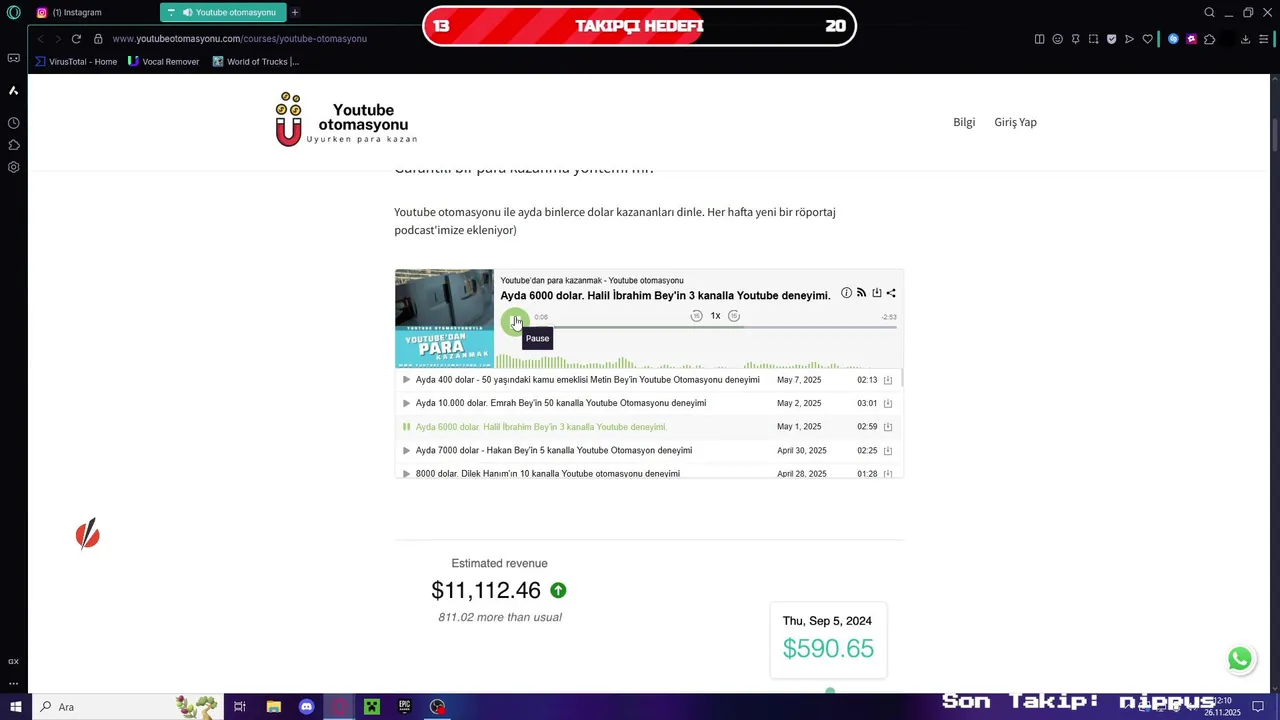Seek on the podcast progress bar
1280x720 pixels.
[x=716, y=327]
